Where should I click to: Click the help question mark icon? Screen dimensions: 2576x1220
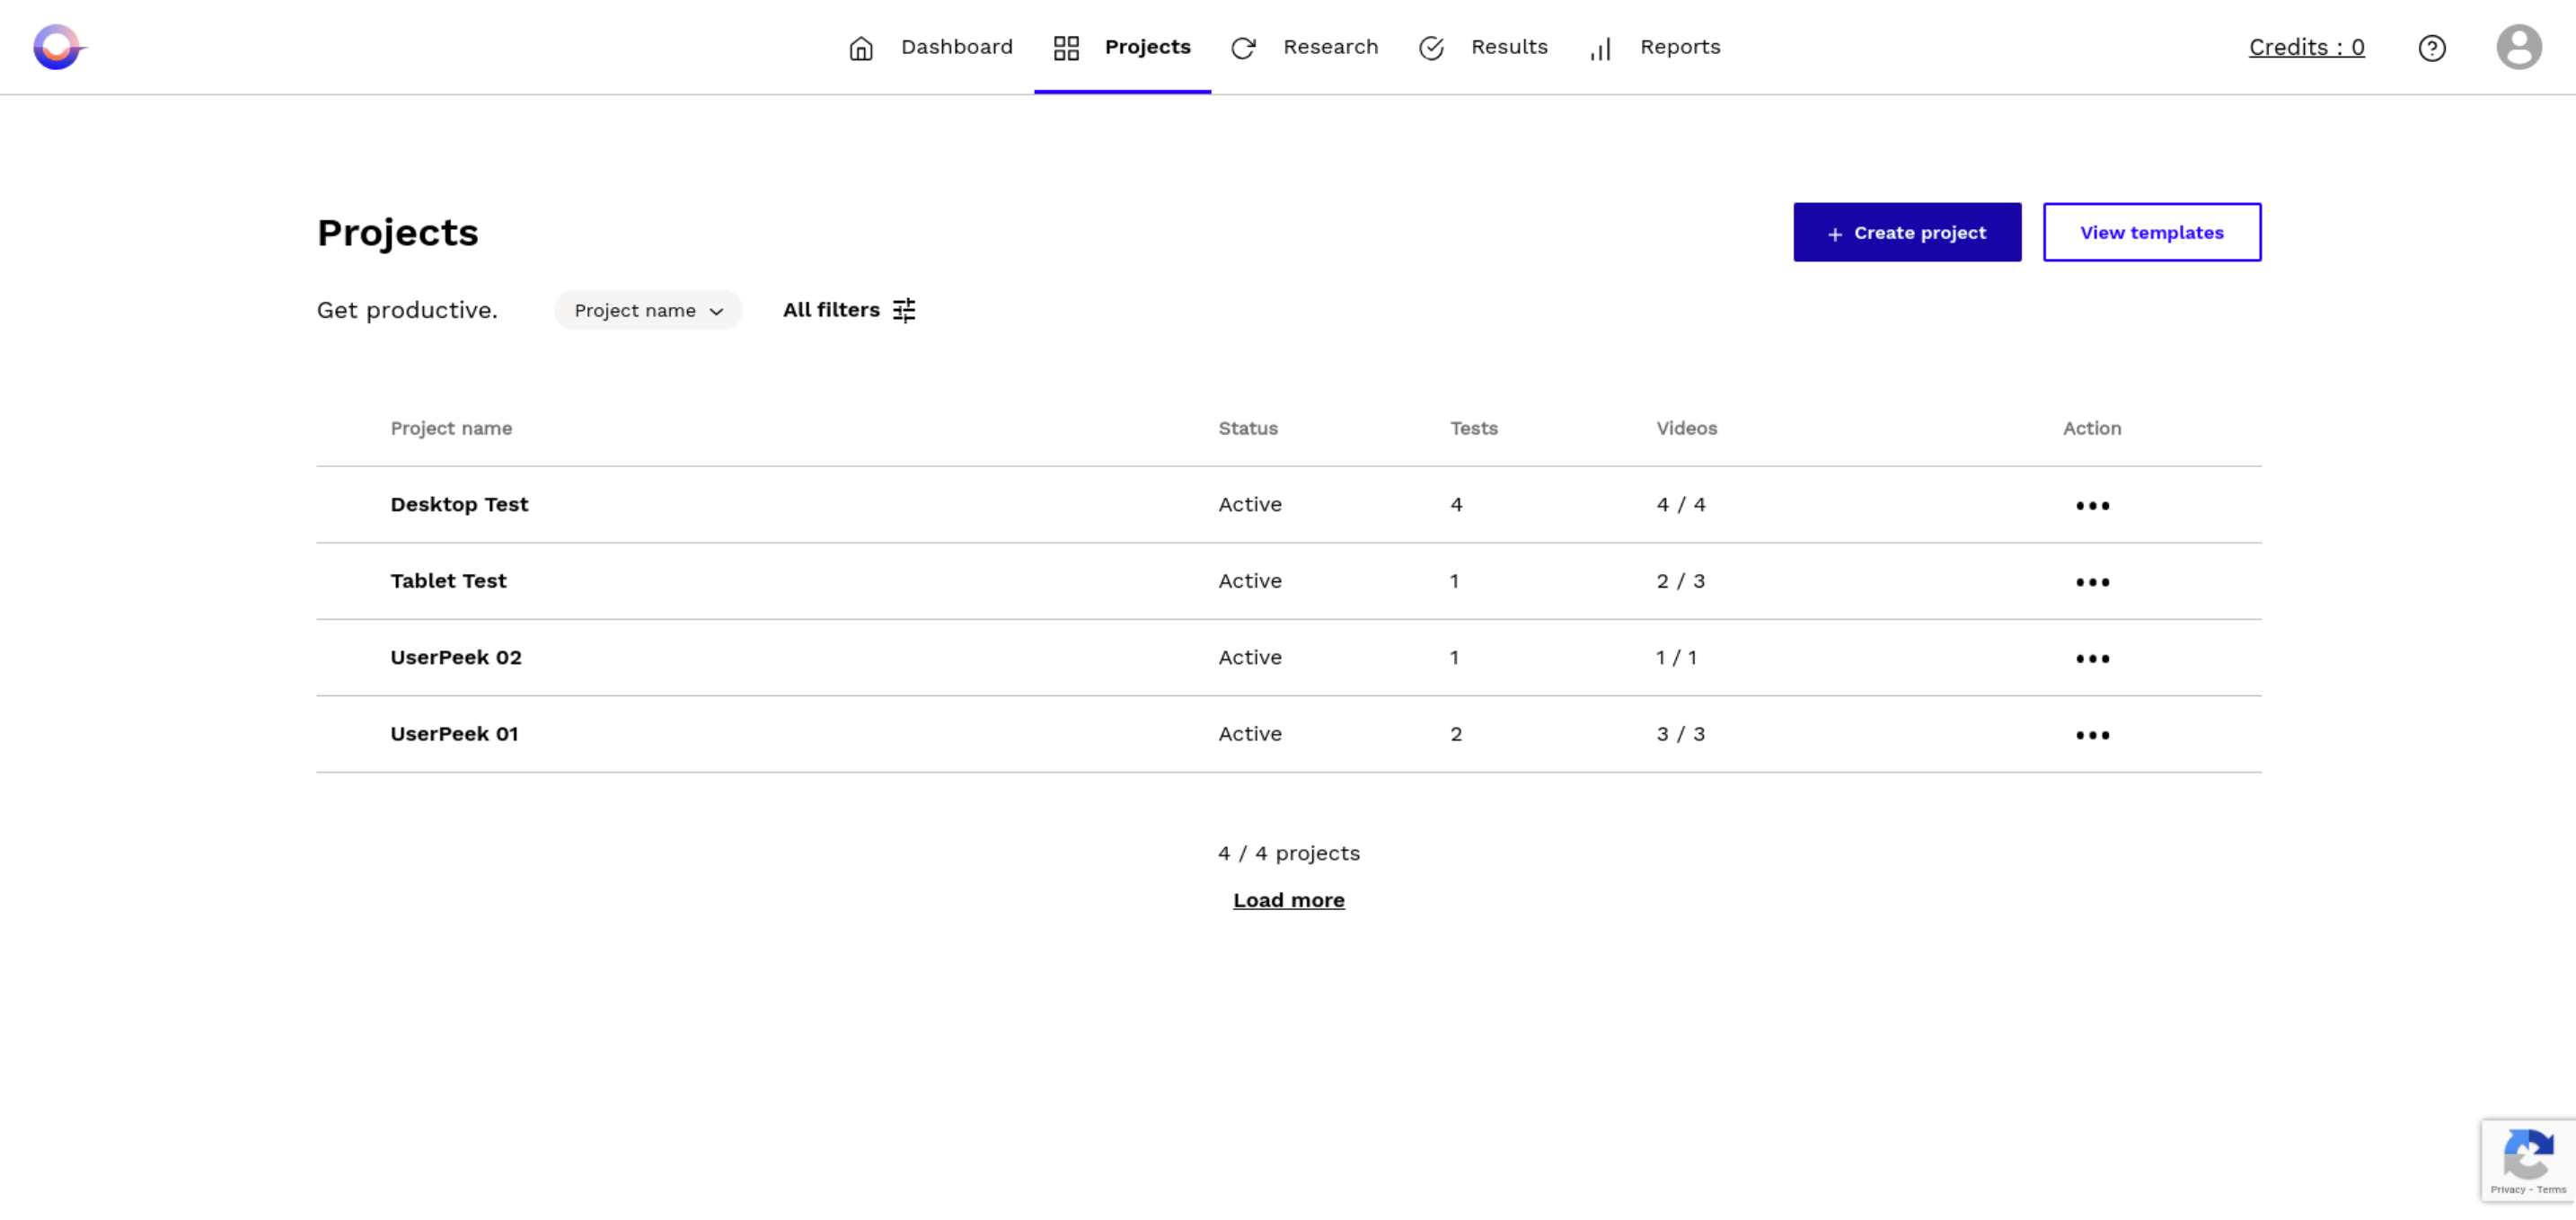tap(2431, 46)
